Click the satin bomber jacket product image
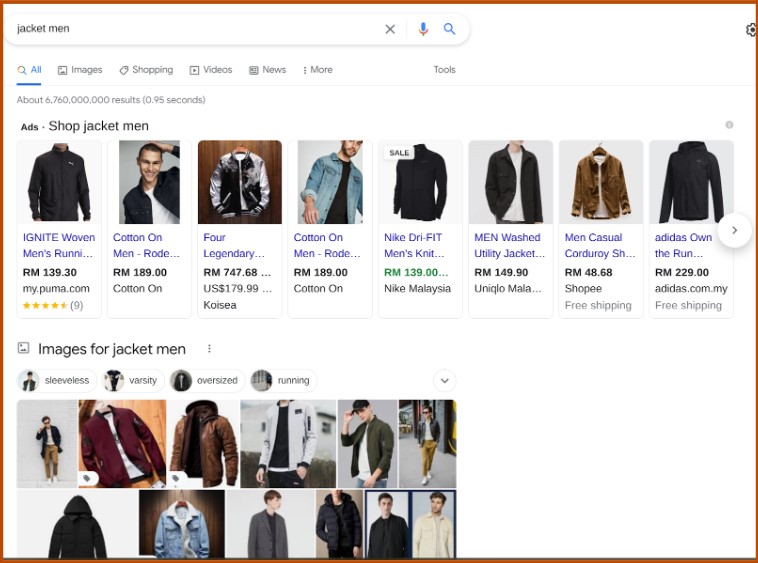Screen dimensions: 758x563 coord(240,182)
